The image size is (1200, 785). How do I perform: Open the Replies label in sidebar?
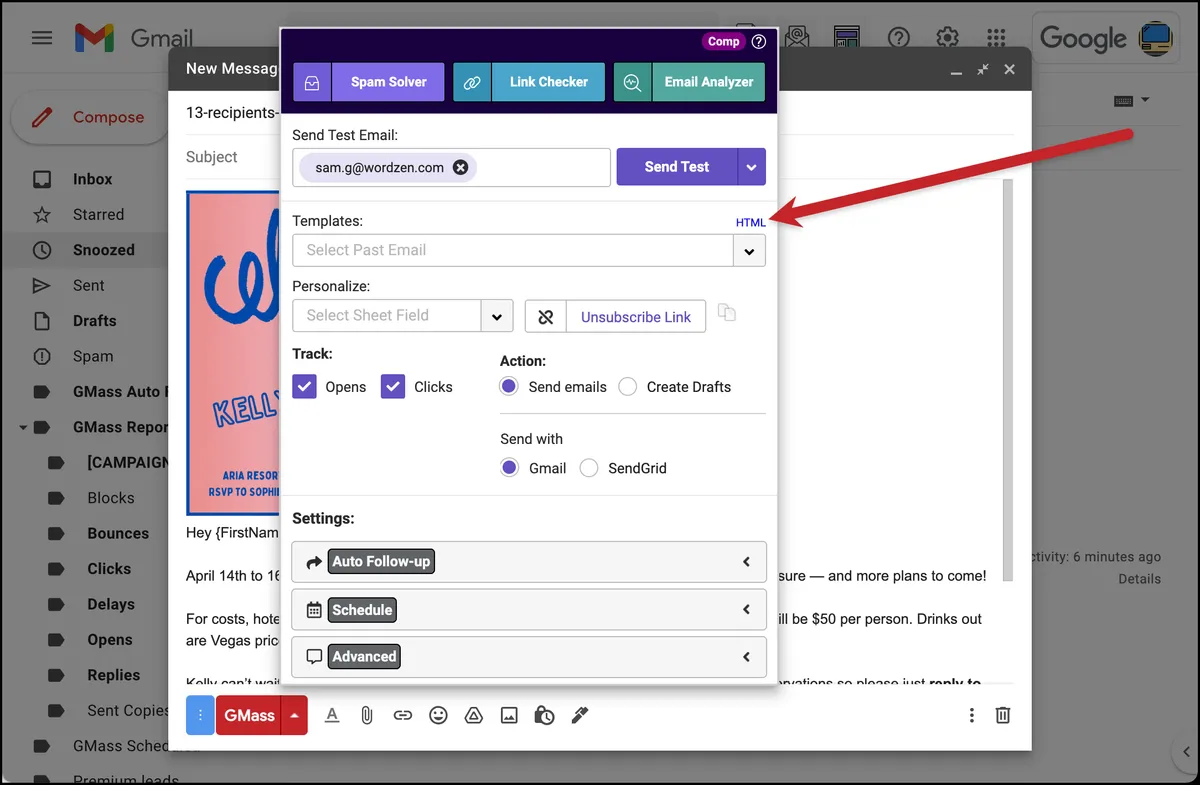point(113,675)
